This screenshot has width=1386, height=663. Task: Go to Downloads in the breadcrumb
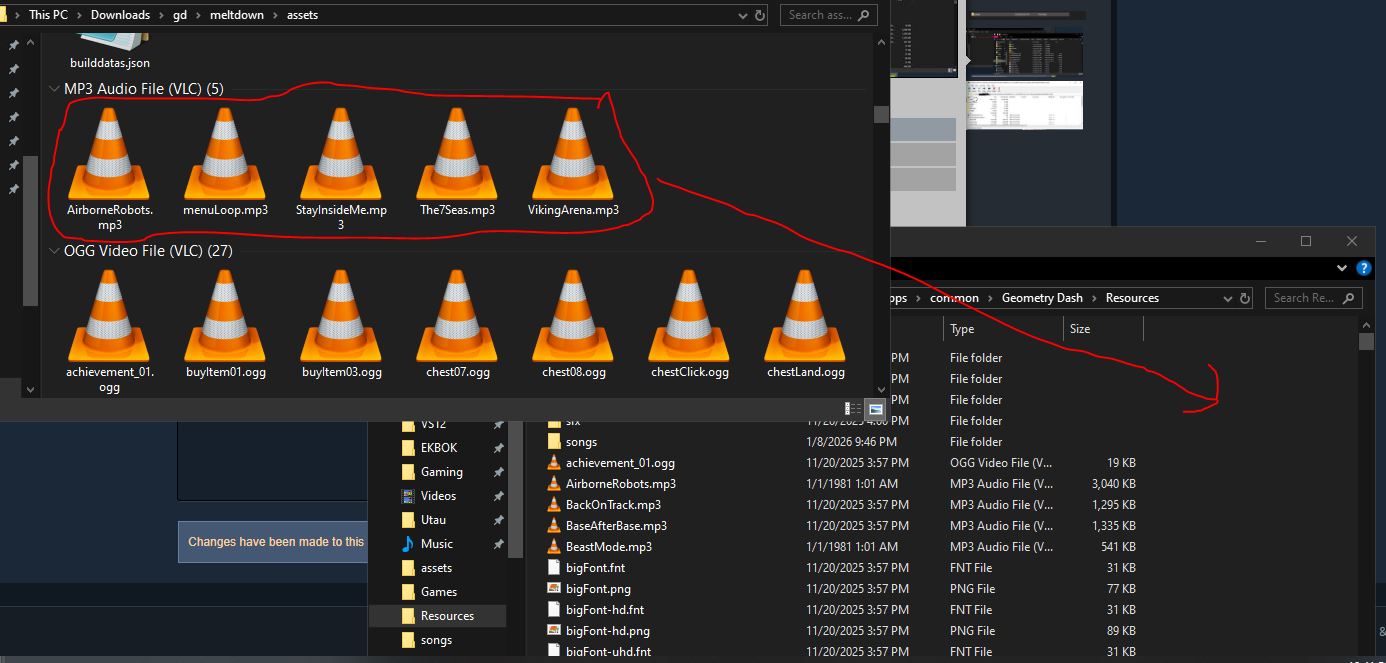click(x=120, y=15)
